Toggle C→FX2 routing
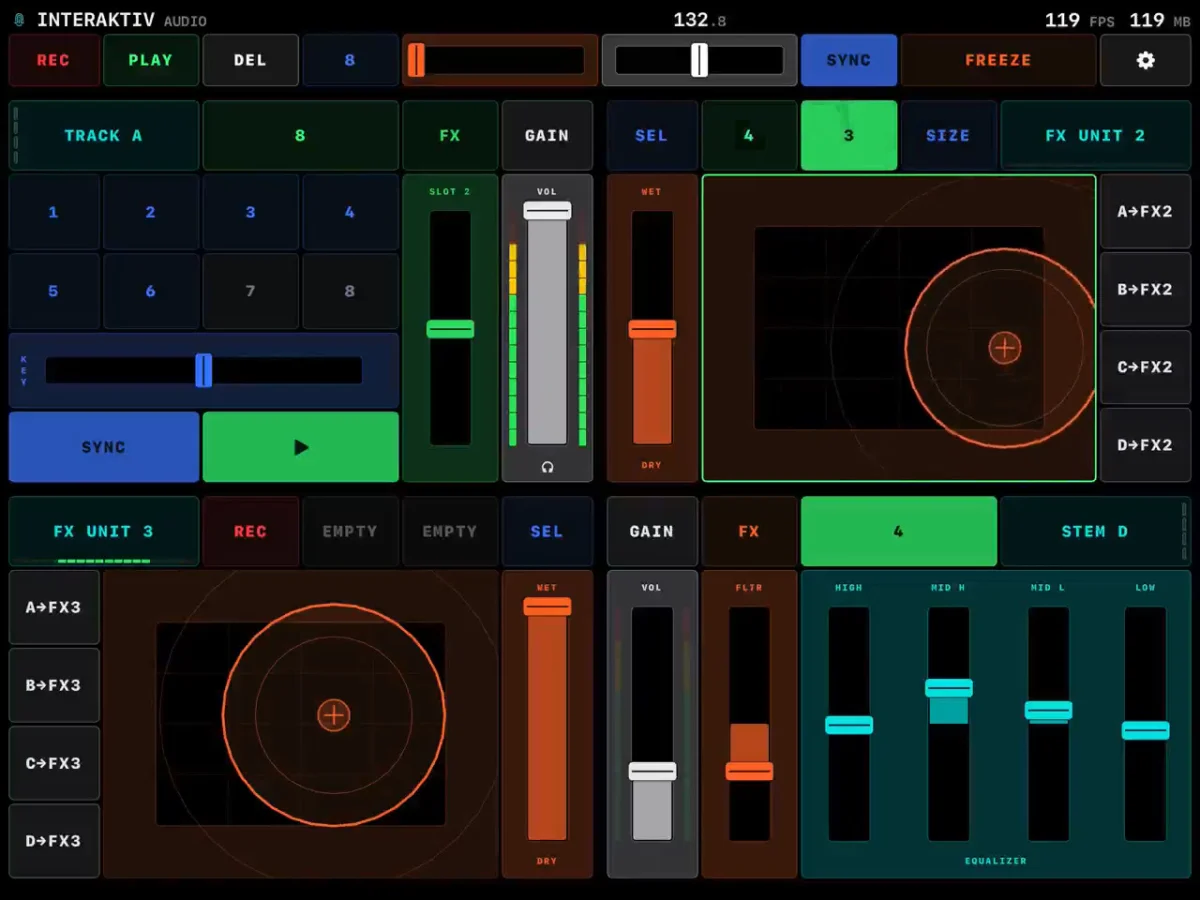 1146,367
